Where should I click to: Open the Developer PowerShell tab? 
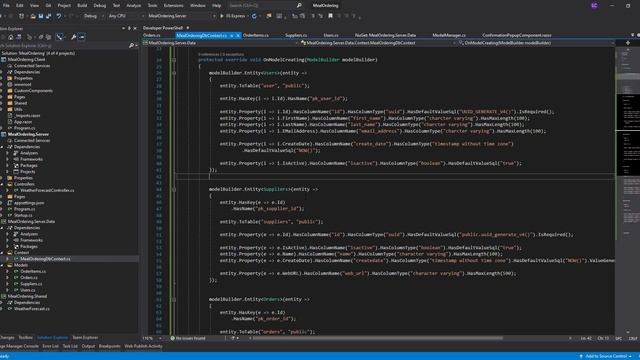click(x=163, y=28)
